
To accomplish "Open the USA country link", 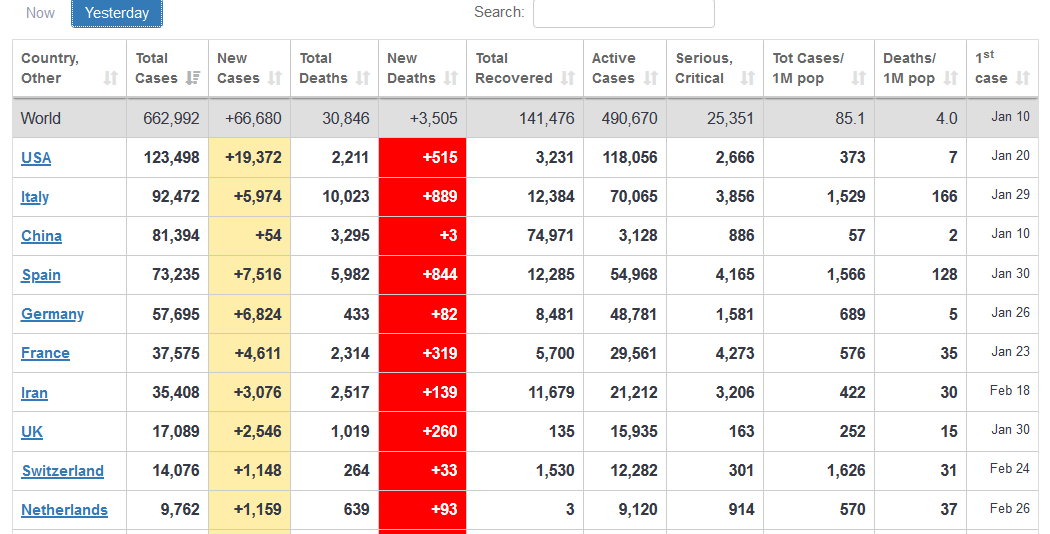I will tap(36, 158).
